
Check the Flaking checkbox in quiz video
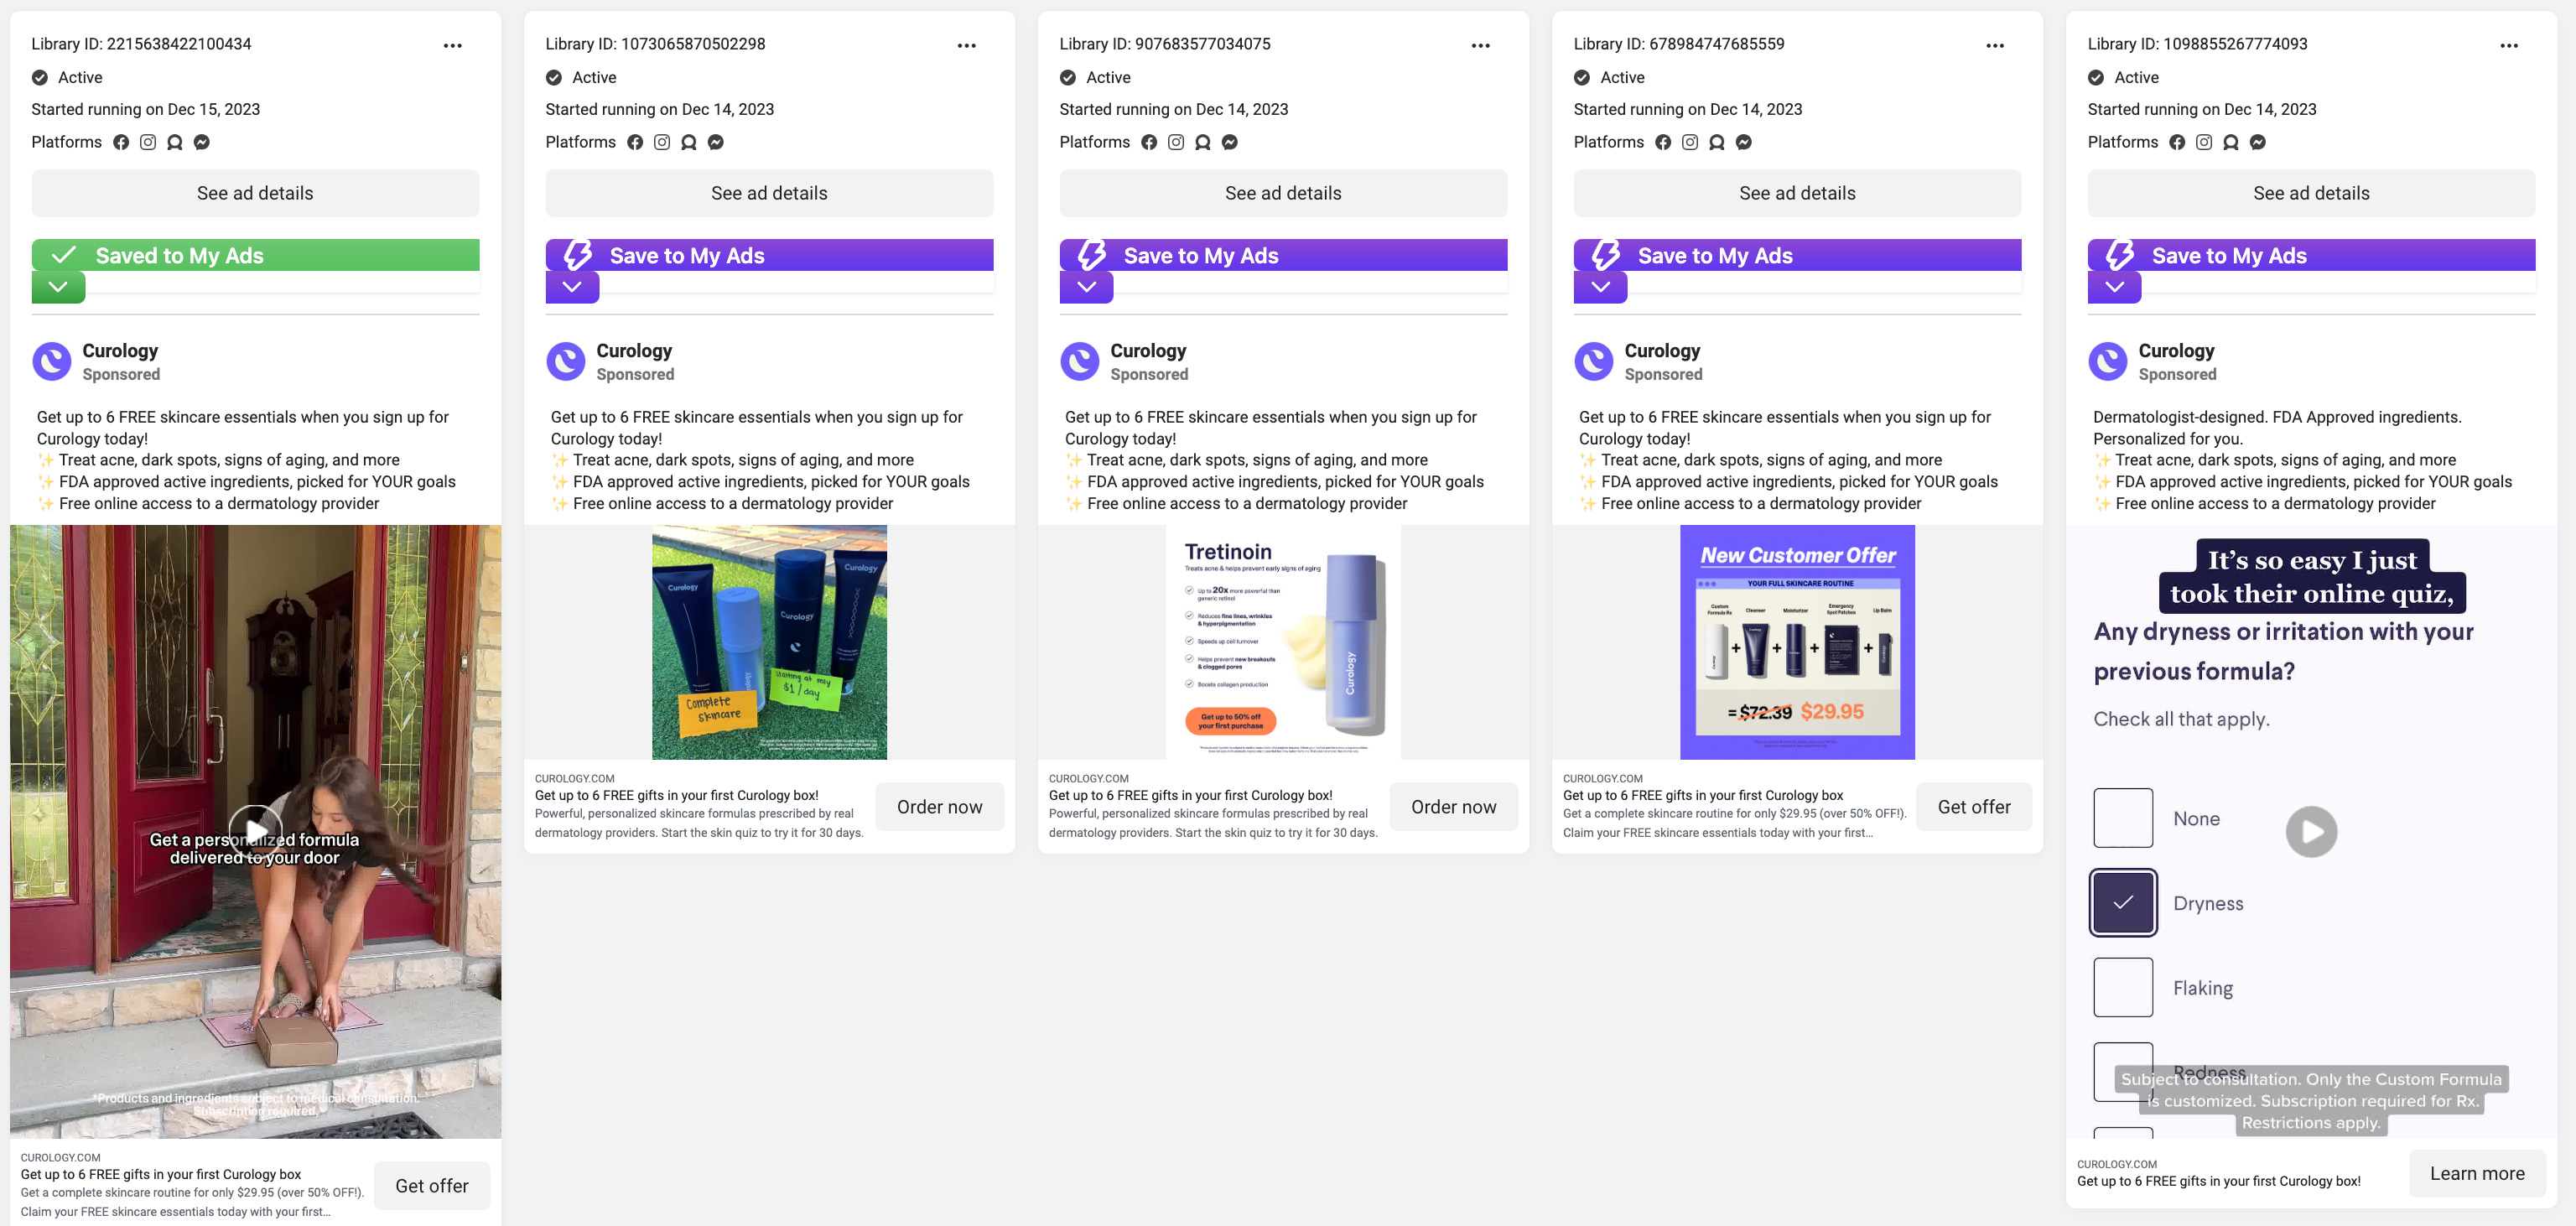point(2123,987)
